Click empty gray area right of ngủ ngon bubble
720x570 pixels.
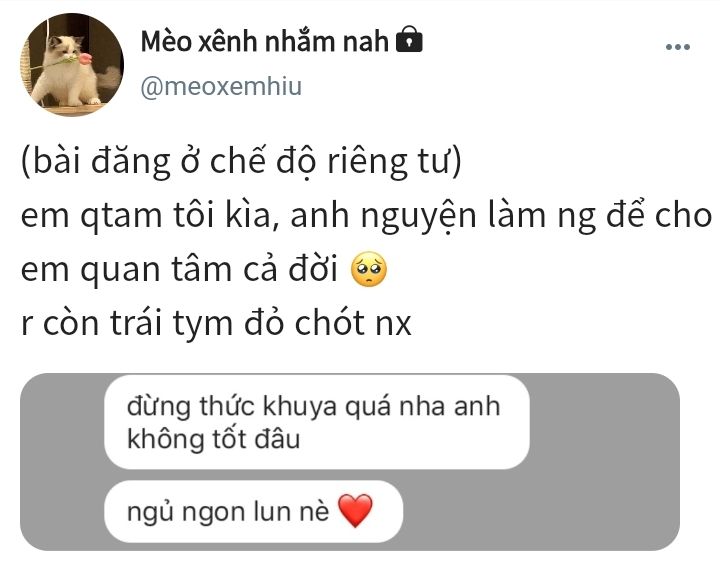tap(541, 511)
